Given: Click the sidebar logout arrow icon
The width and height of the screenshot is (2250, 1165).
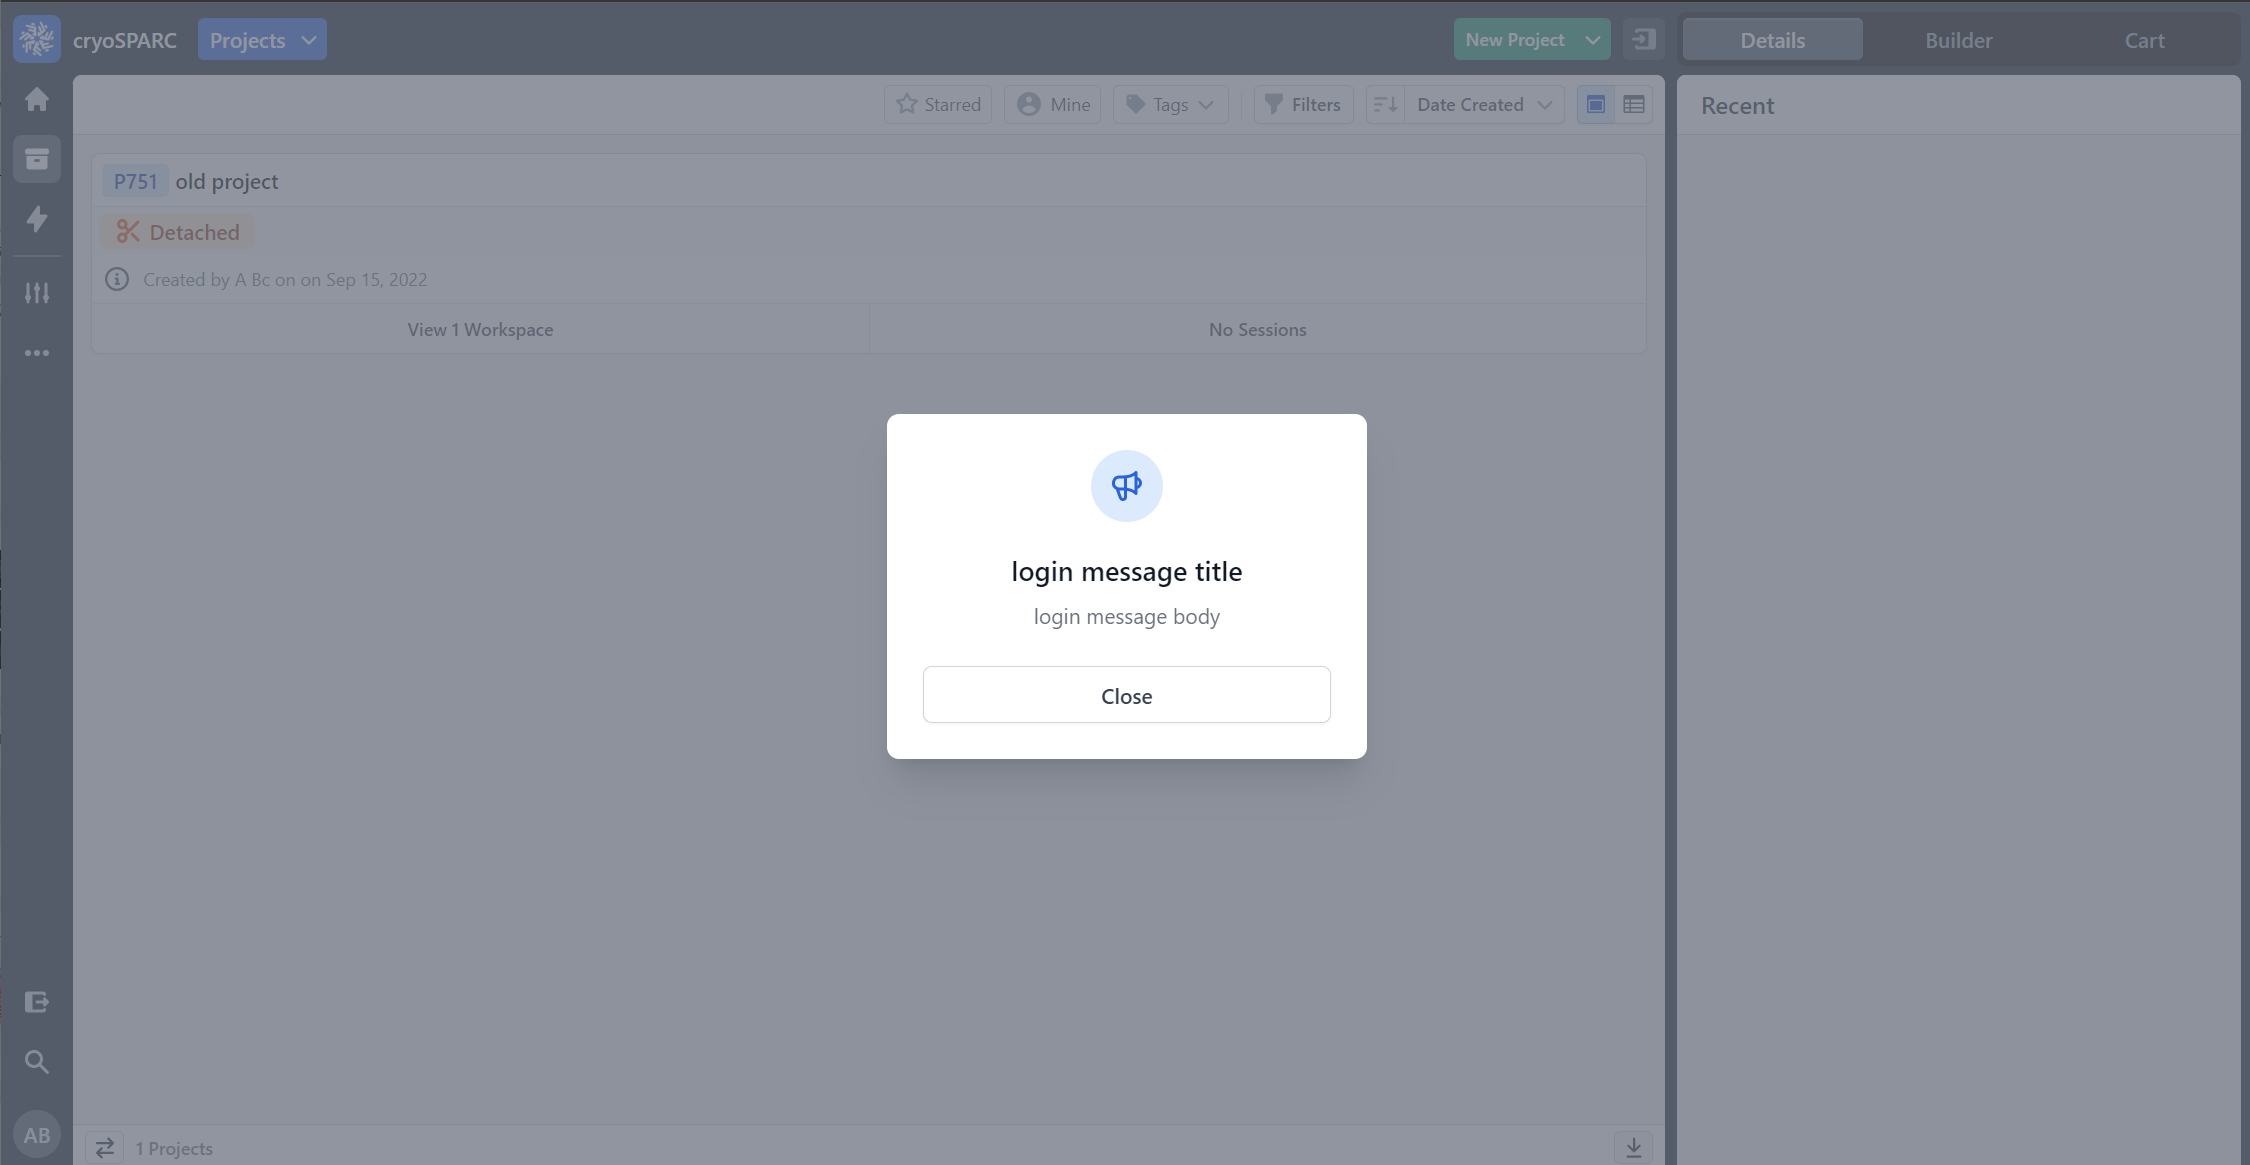Looking at the screenshot, I should click(x=37, y=1002).
